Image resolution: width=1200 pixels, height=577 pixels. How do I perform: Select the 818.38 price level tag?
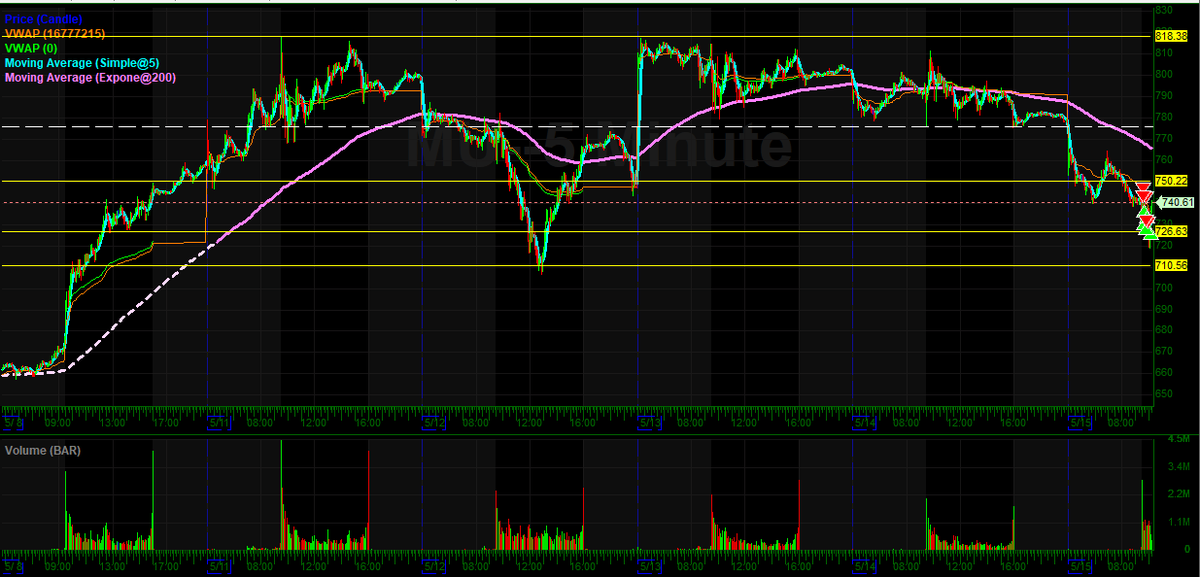[x=1170, y=36]
